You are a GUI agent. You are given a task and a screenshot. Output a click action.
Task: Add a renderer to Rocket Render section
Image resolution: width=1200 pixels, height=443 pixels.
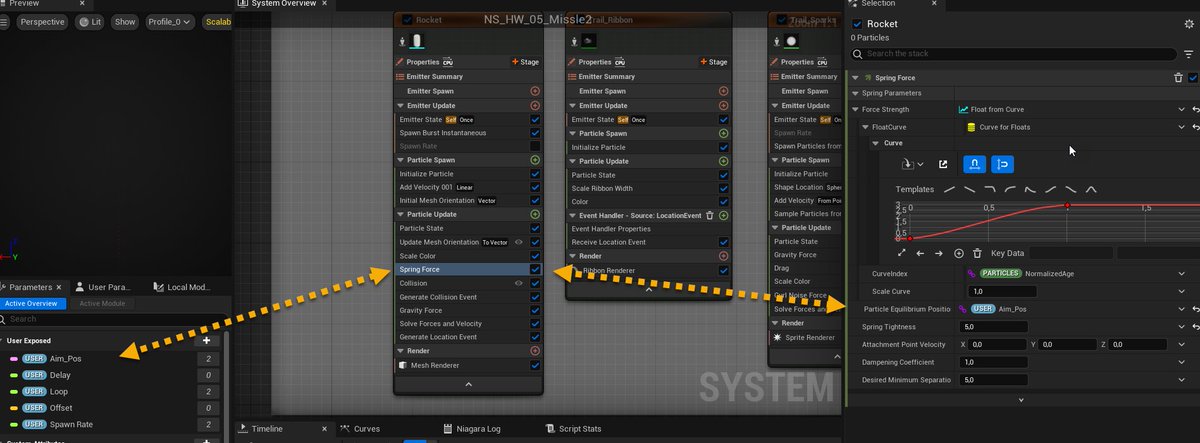click(x=534, y=351)
